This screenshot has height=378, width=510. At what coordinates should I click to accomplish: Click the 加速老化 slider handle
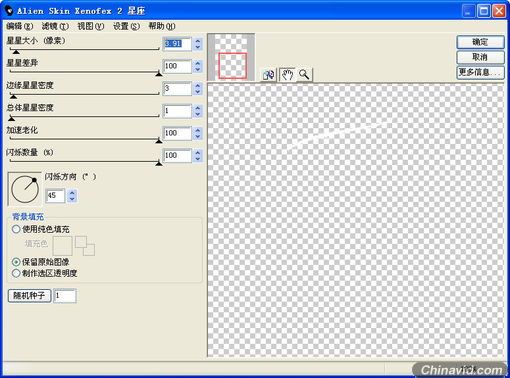[159, 141]
